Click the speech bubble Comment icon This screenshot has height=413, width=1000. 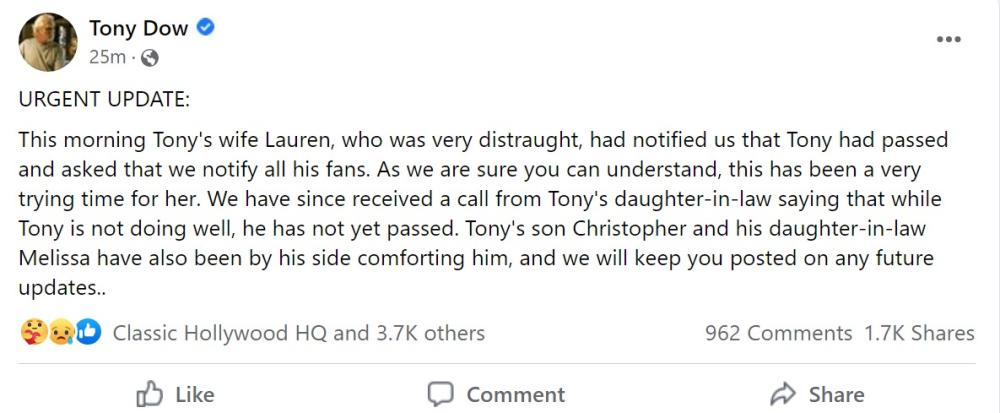coord(441,393)
